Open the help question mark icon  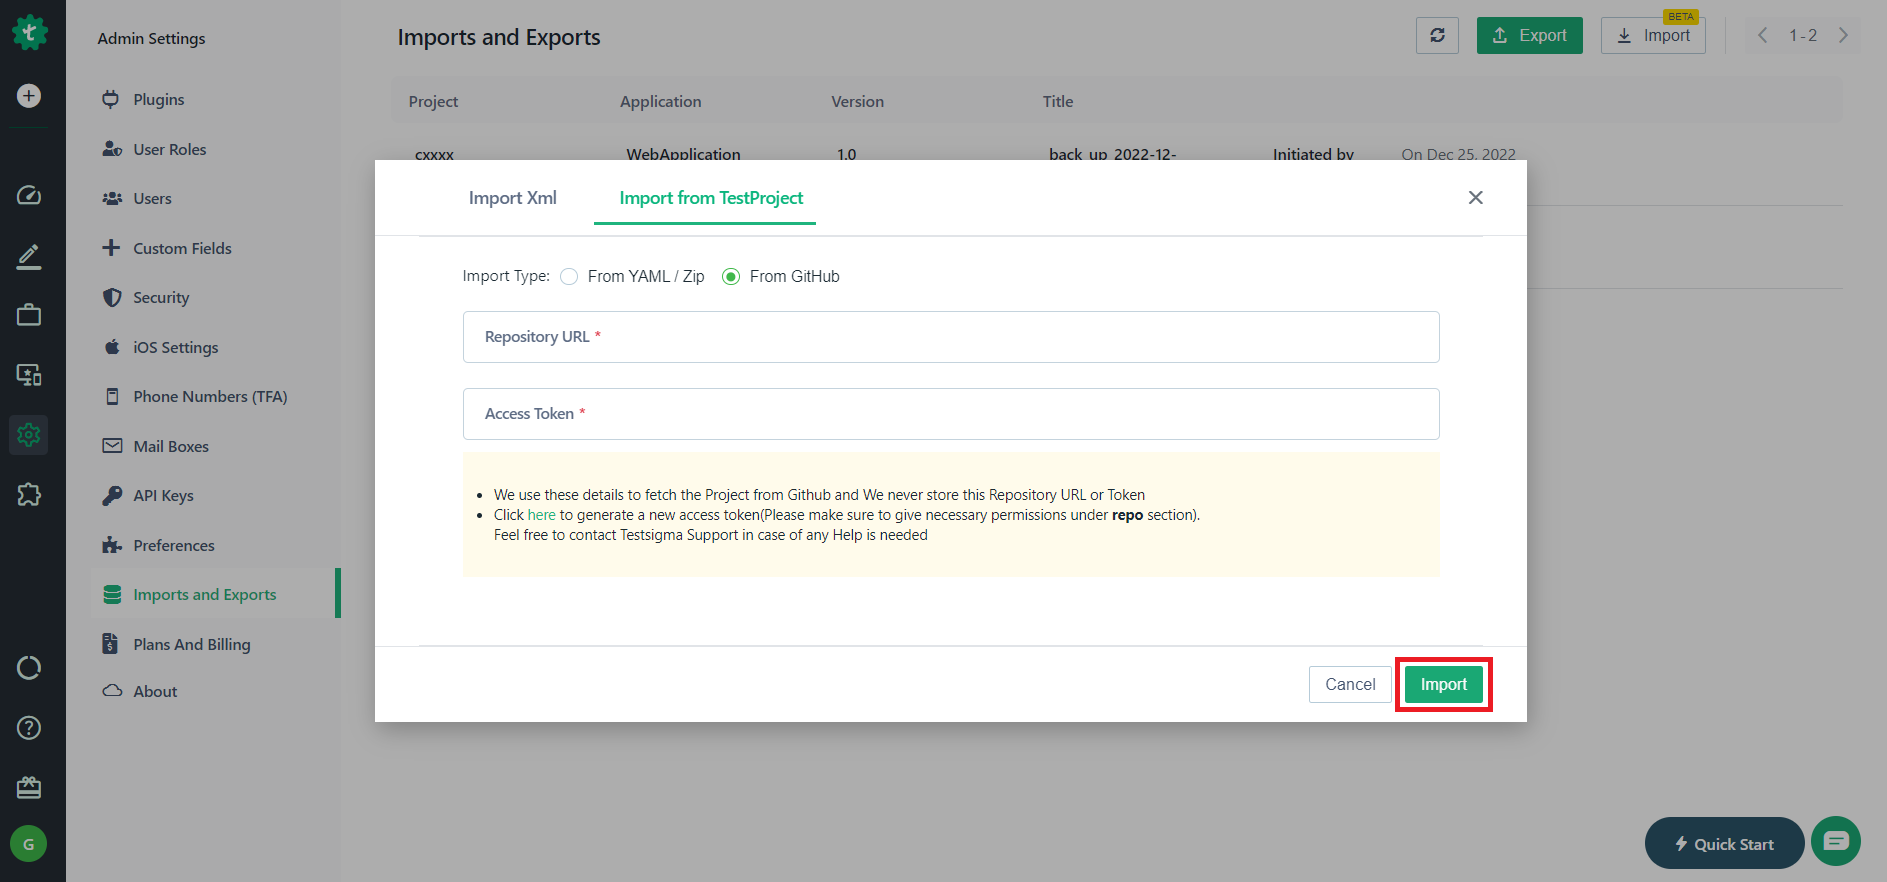point(29,728)
